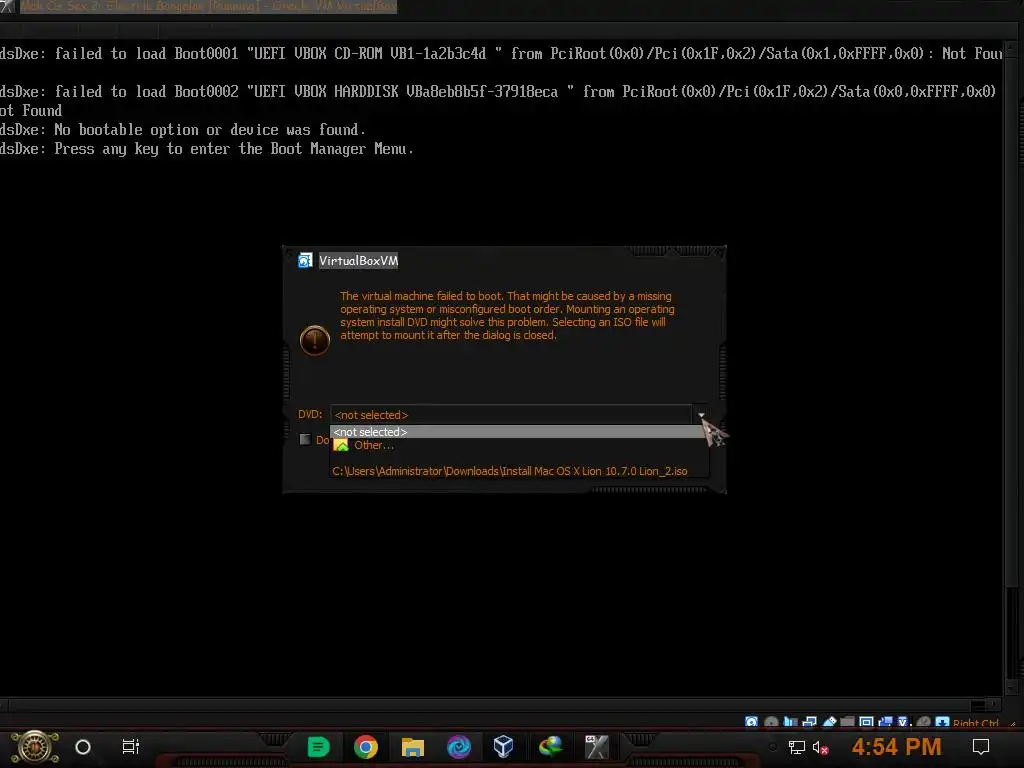1024x768 pixels.
Task: Click the VM window title bar icon
Action: (x=7, y=7)
